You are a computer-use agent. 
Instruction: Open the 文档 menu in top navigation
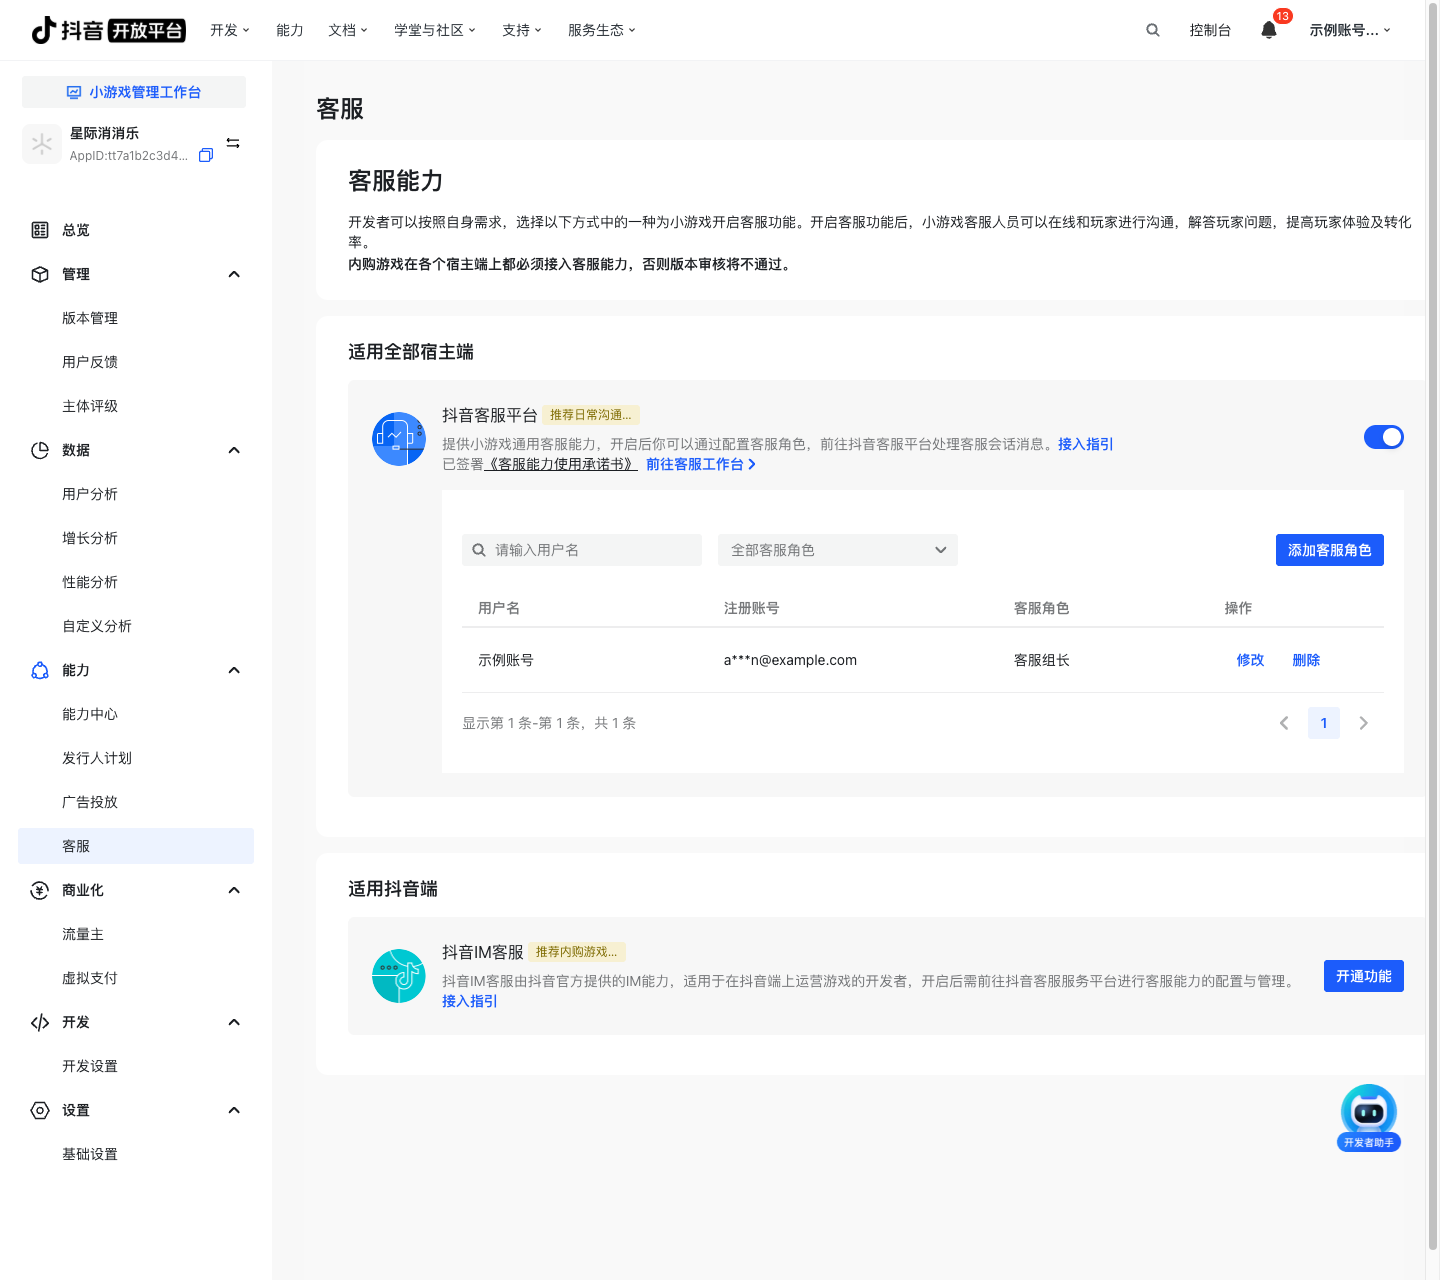[x=348, y=30]
